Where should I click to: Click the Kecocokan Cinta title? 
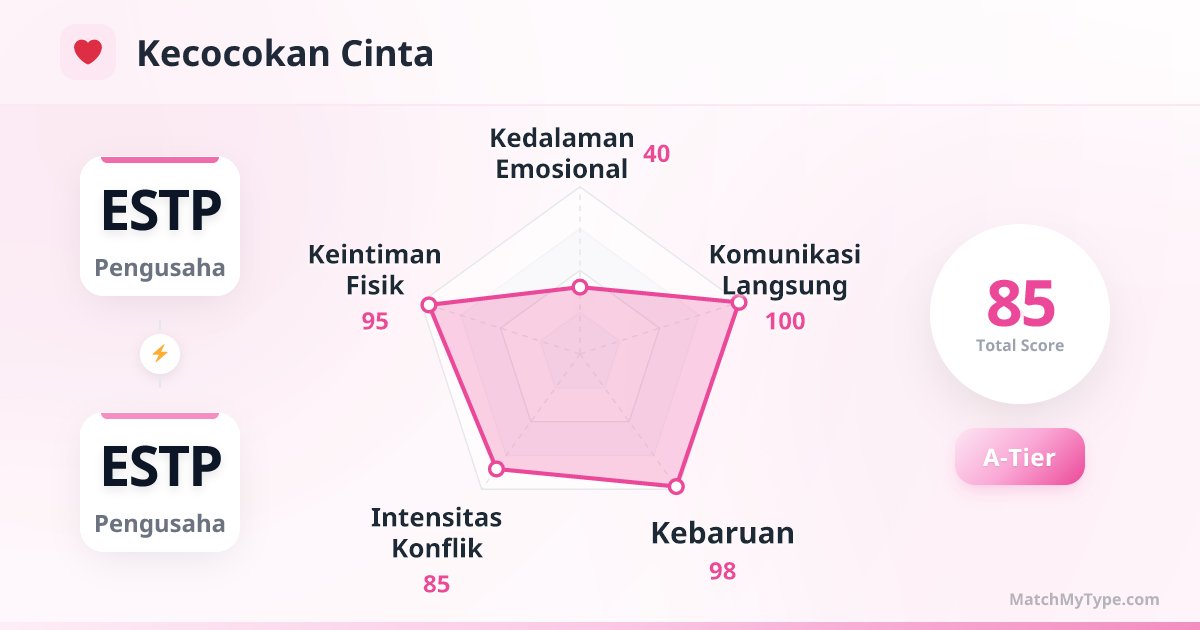(285, 54)
